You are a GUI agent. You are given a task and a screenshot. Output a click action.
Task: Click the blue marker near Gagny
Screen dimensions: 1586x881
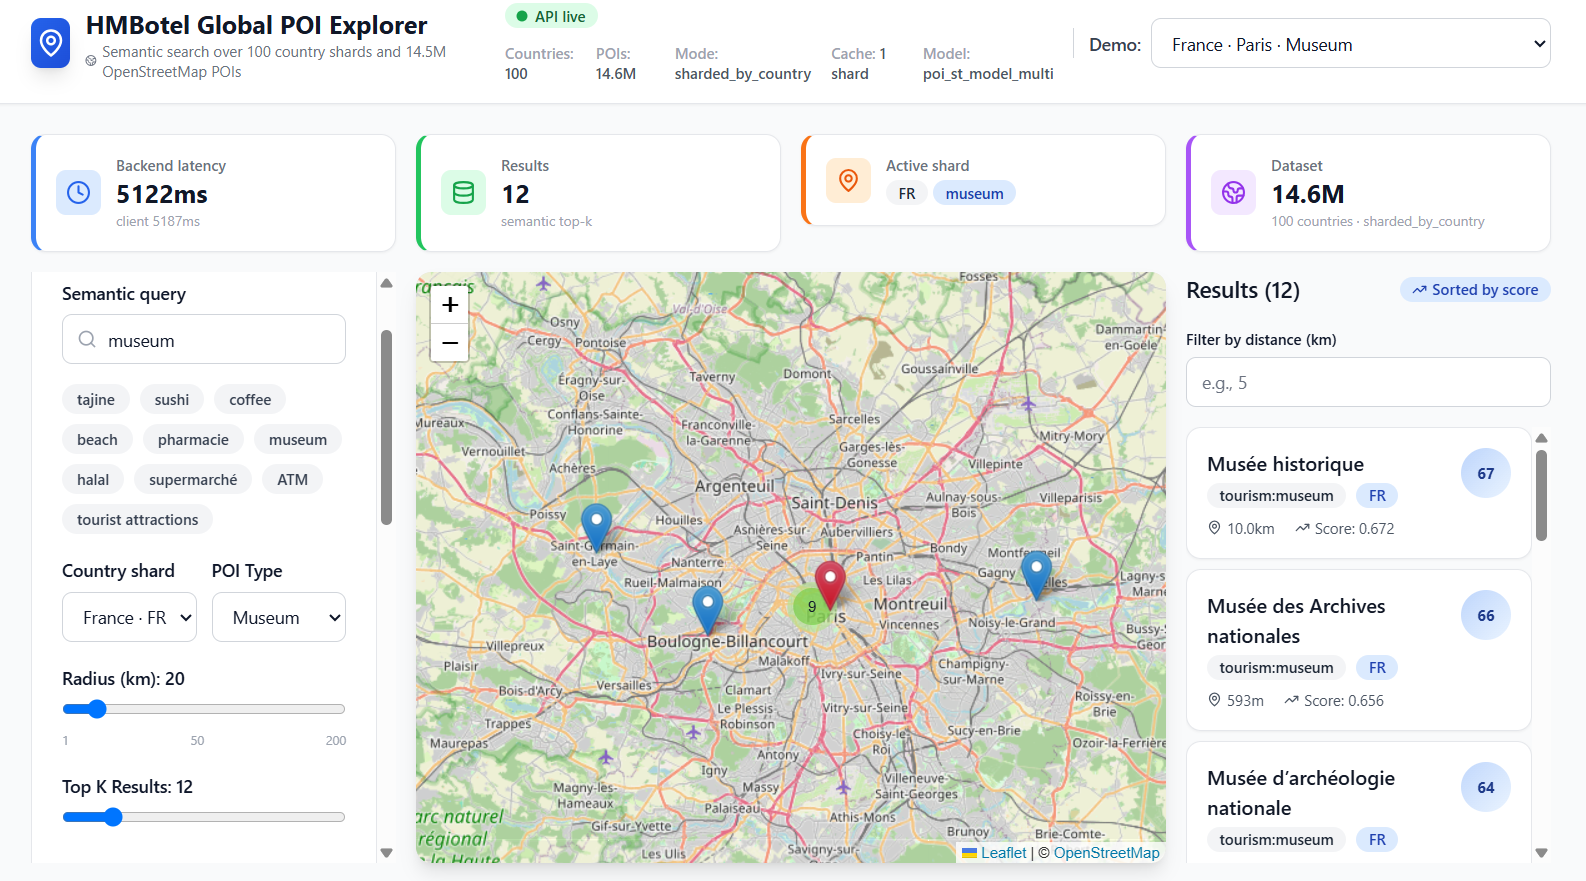1036,575
